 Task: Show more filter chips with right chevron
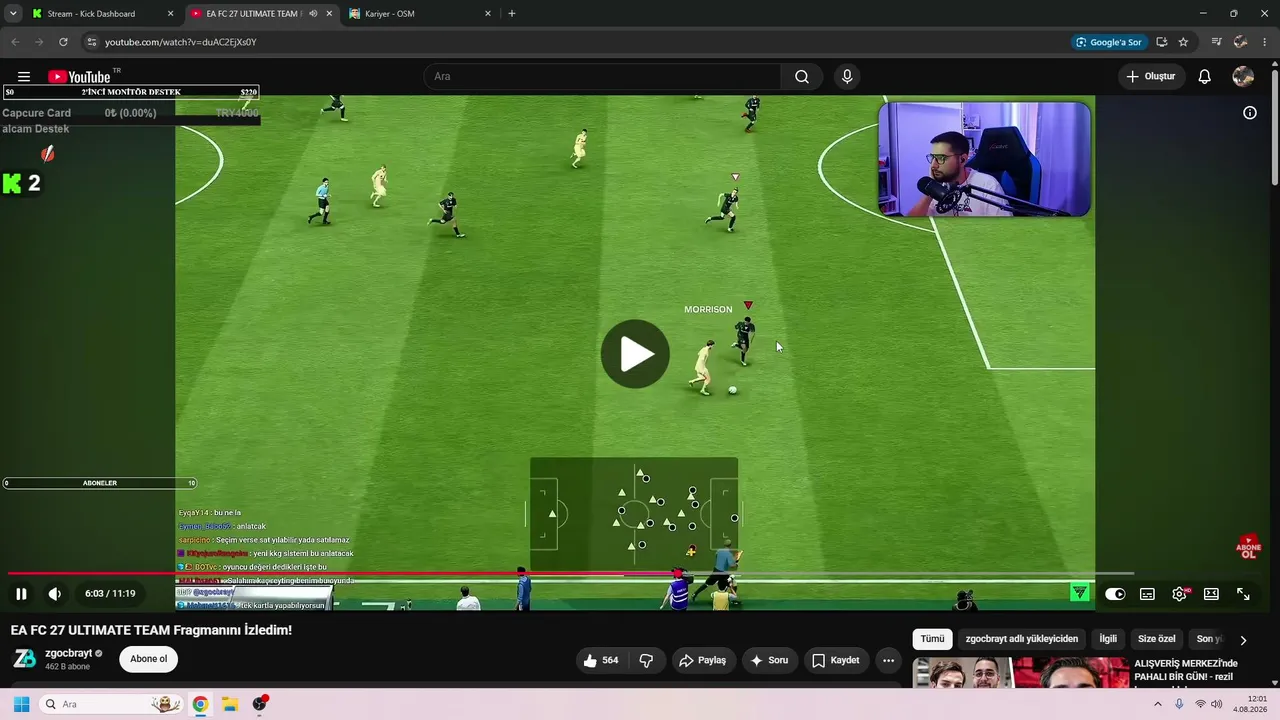pyautogui.click(x=1243, y=640)
